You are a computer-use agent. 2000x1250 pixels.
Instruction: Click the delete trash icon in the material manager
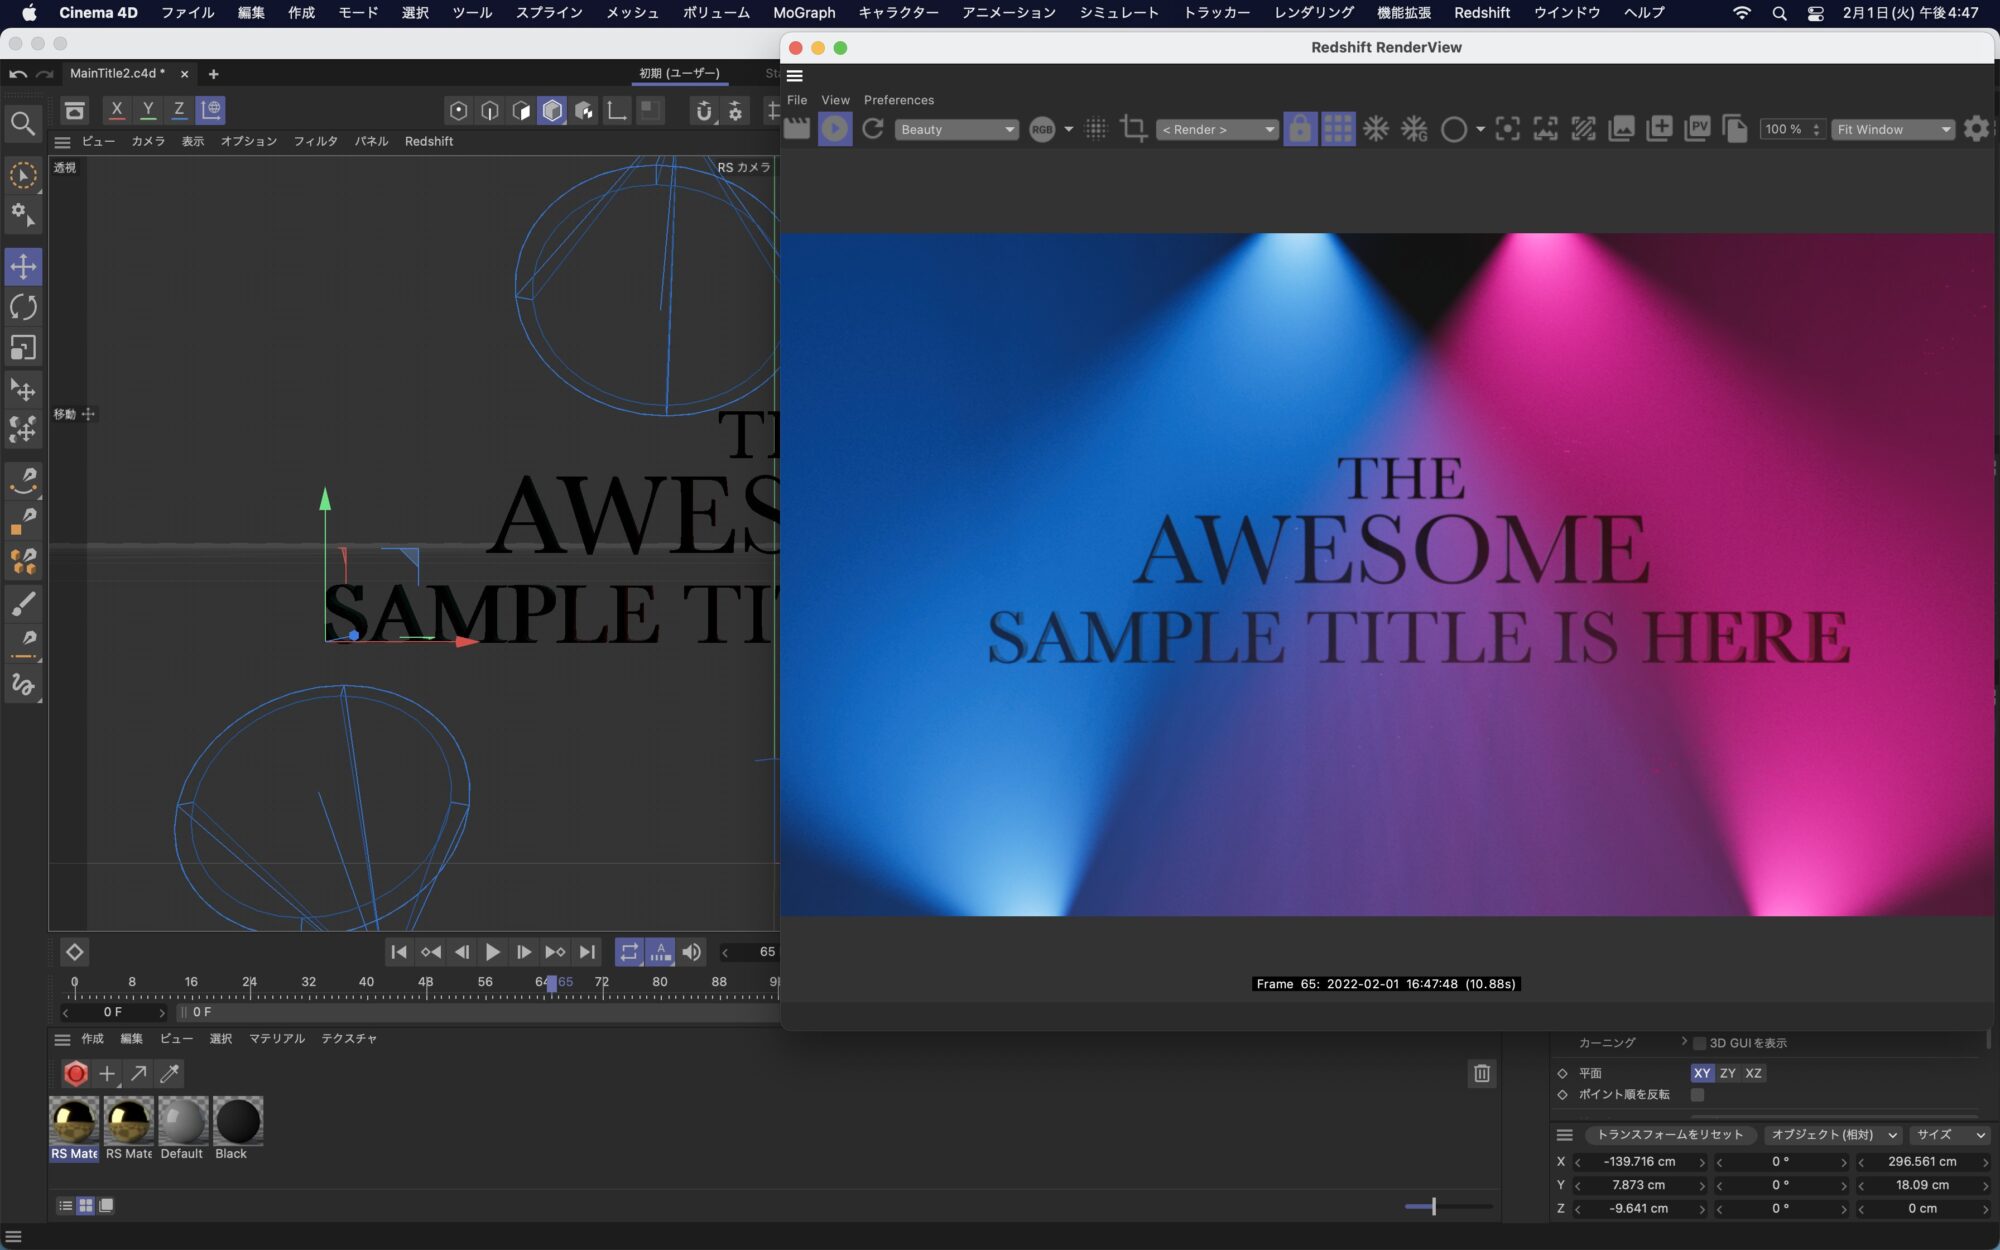1481,1073
